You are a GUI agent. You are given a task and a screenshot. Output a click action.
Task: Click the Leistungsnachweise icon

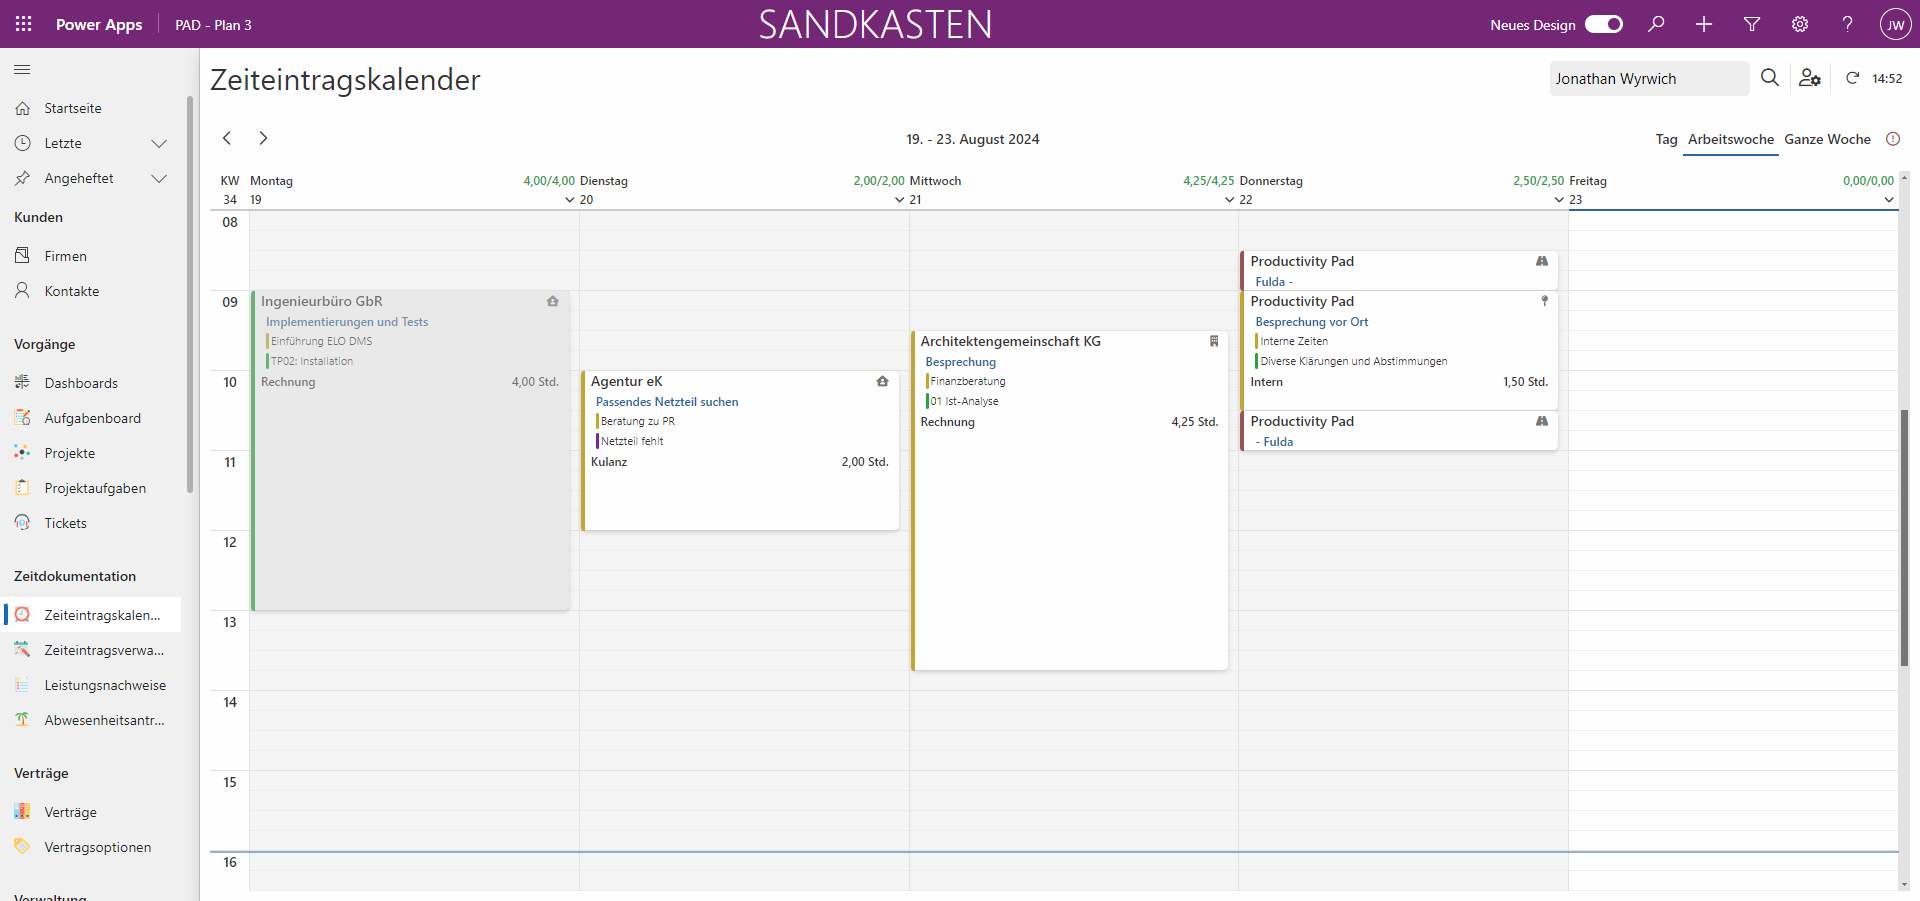tap(22, 685)
